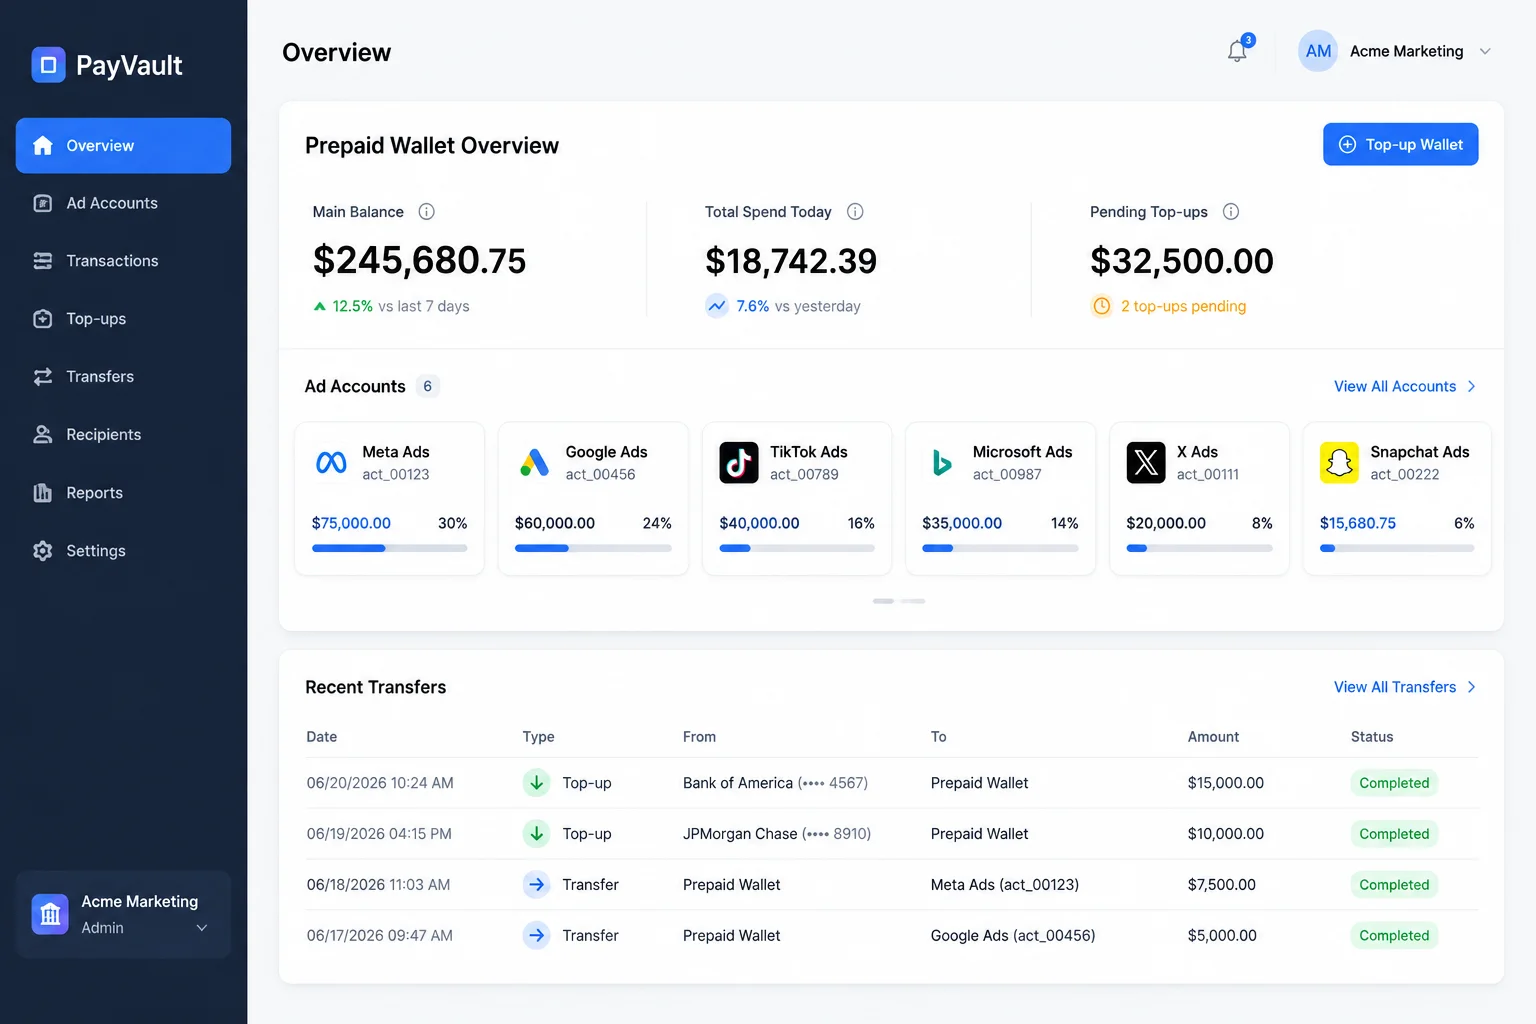Click the first carousel page indicator
Screen dimensions: 1536x1024
(x=883, y=601)
